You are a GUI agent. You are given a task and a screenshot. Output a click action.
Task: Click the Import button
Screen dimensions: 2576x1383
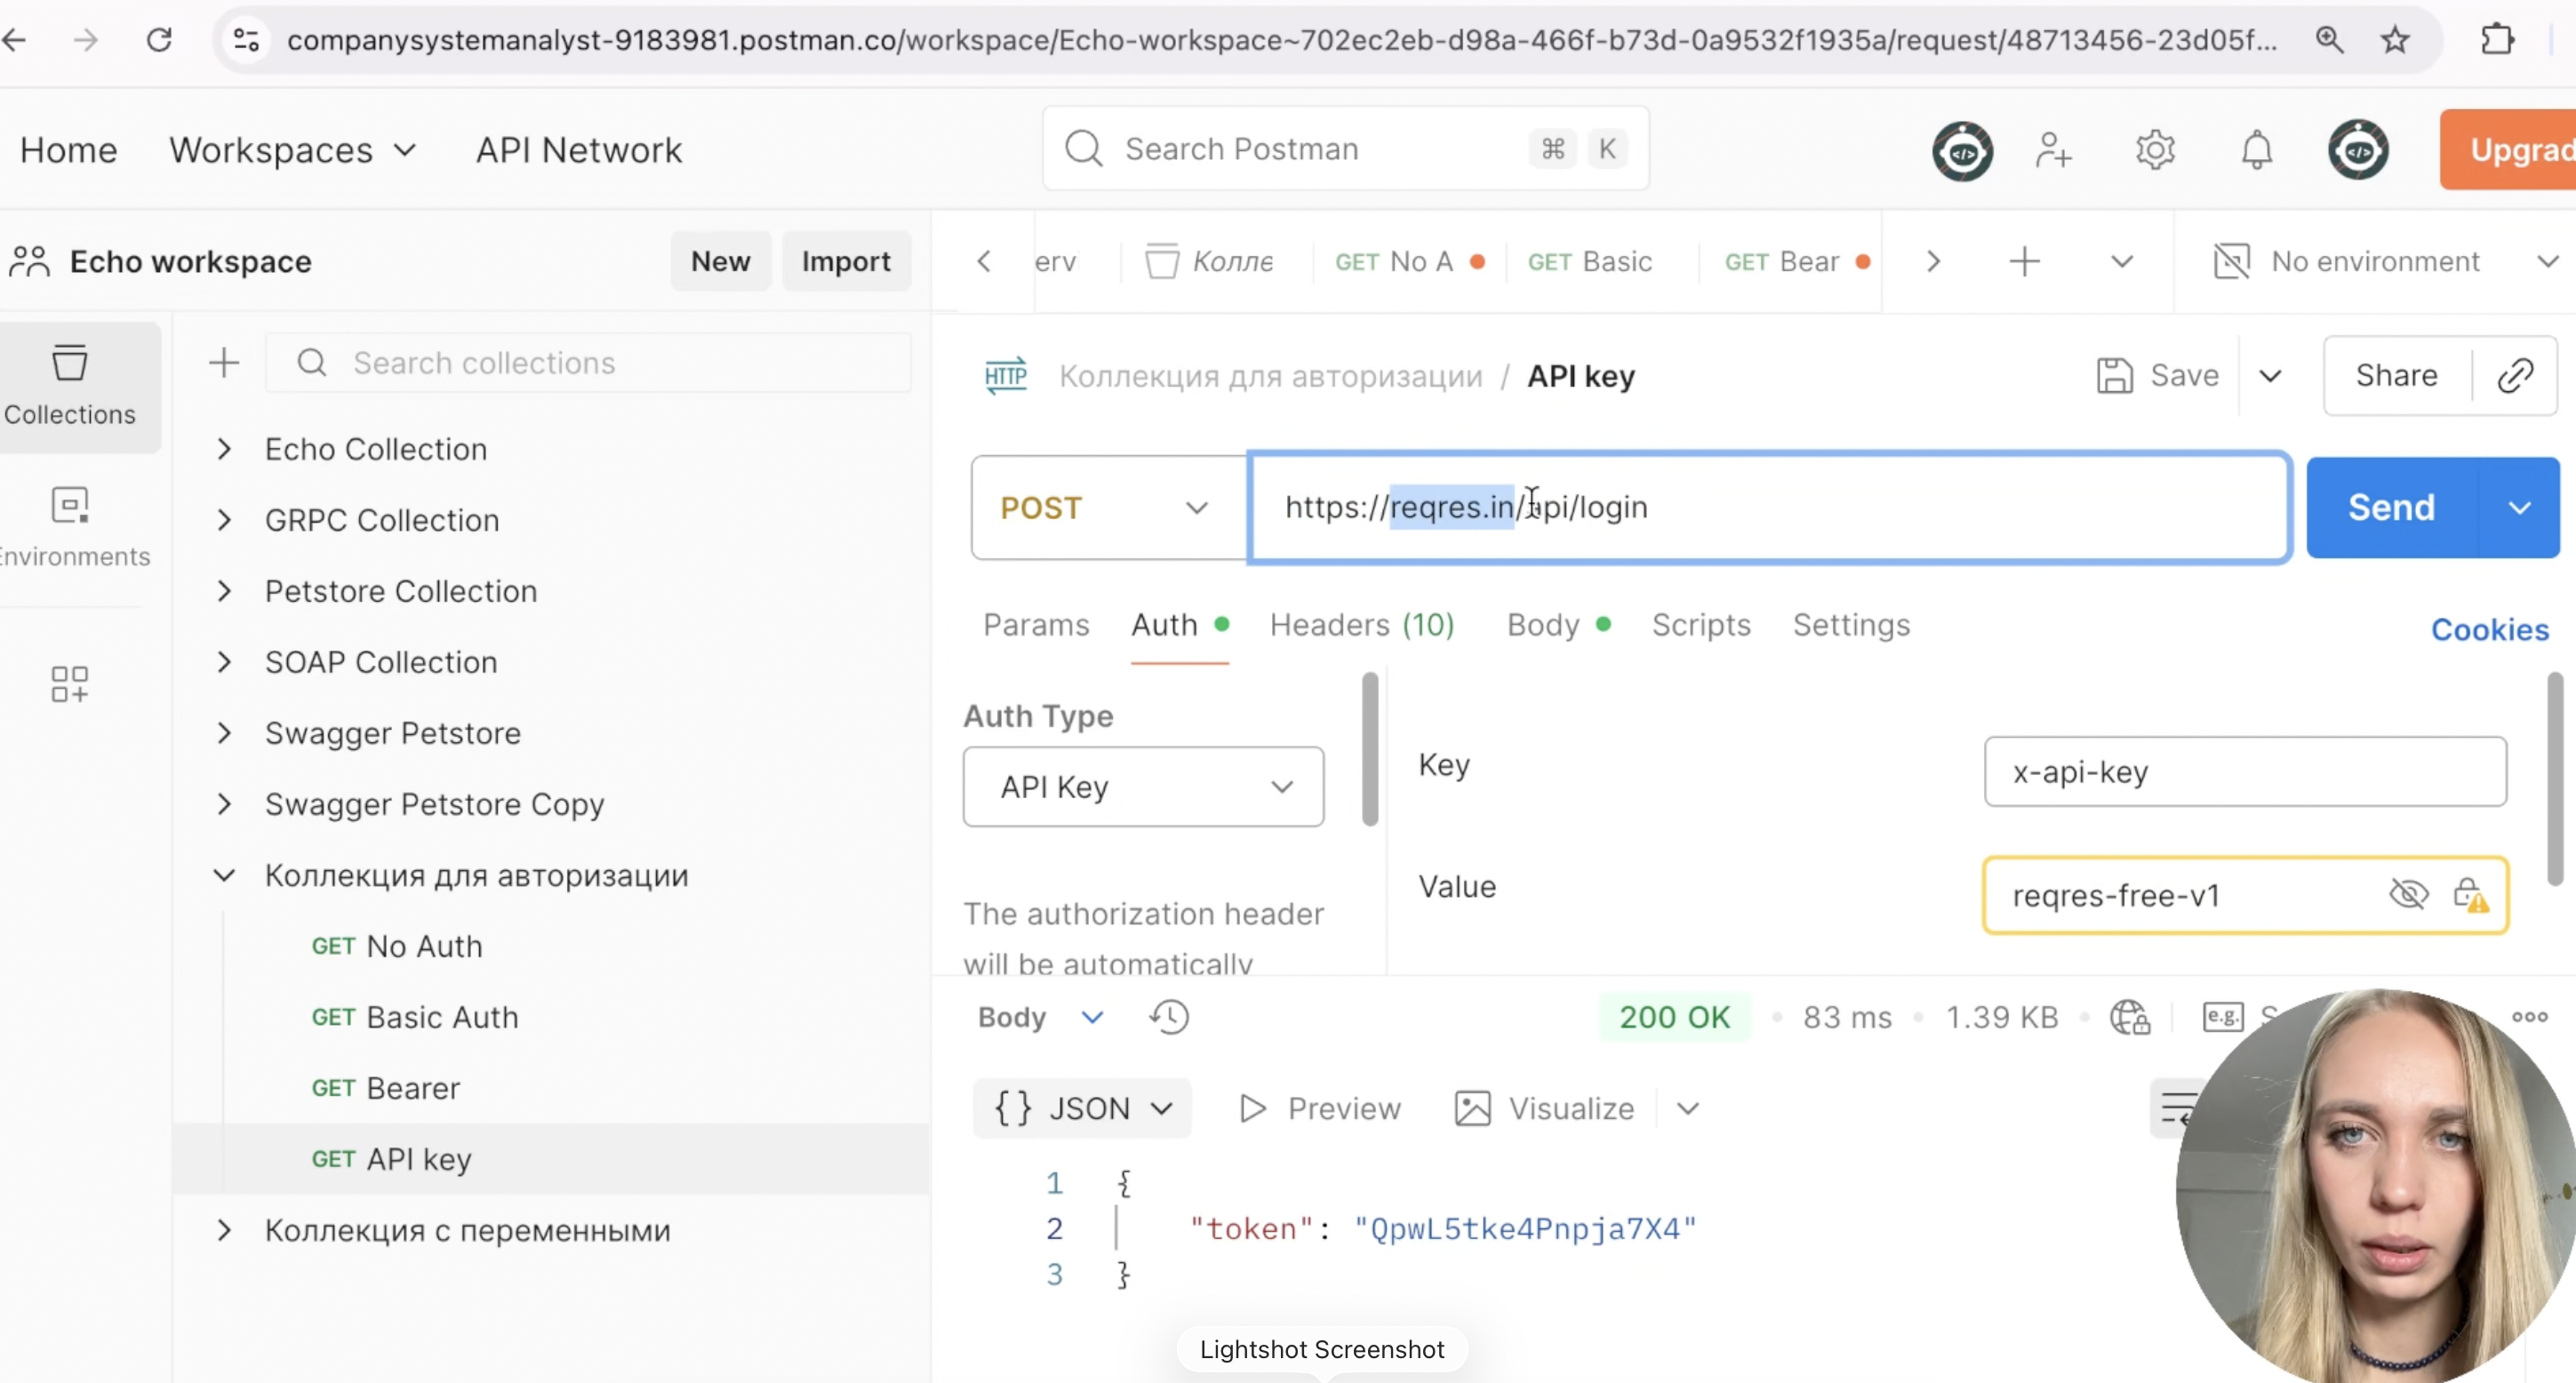click(x=845, y=261)
